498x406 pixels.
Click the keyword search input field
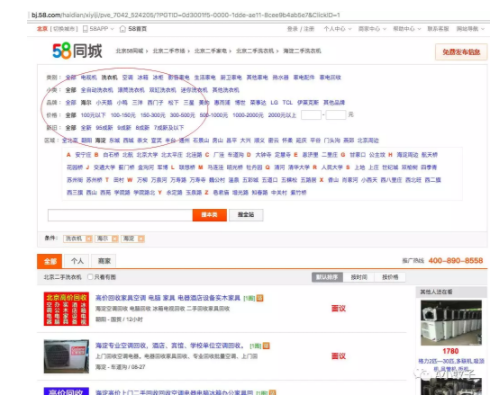pos(120,215)
